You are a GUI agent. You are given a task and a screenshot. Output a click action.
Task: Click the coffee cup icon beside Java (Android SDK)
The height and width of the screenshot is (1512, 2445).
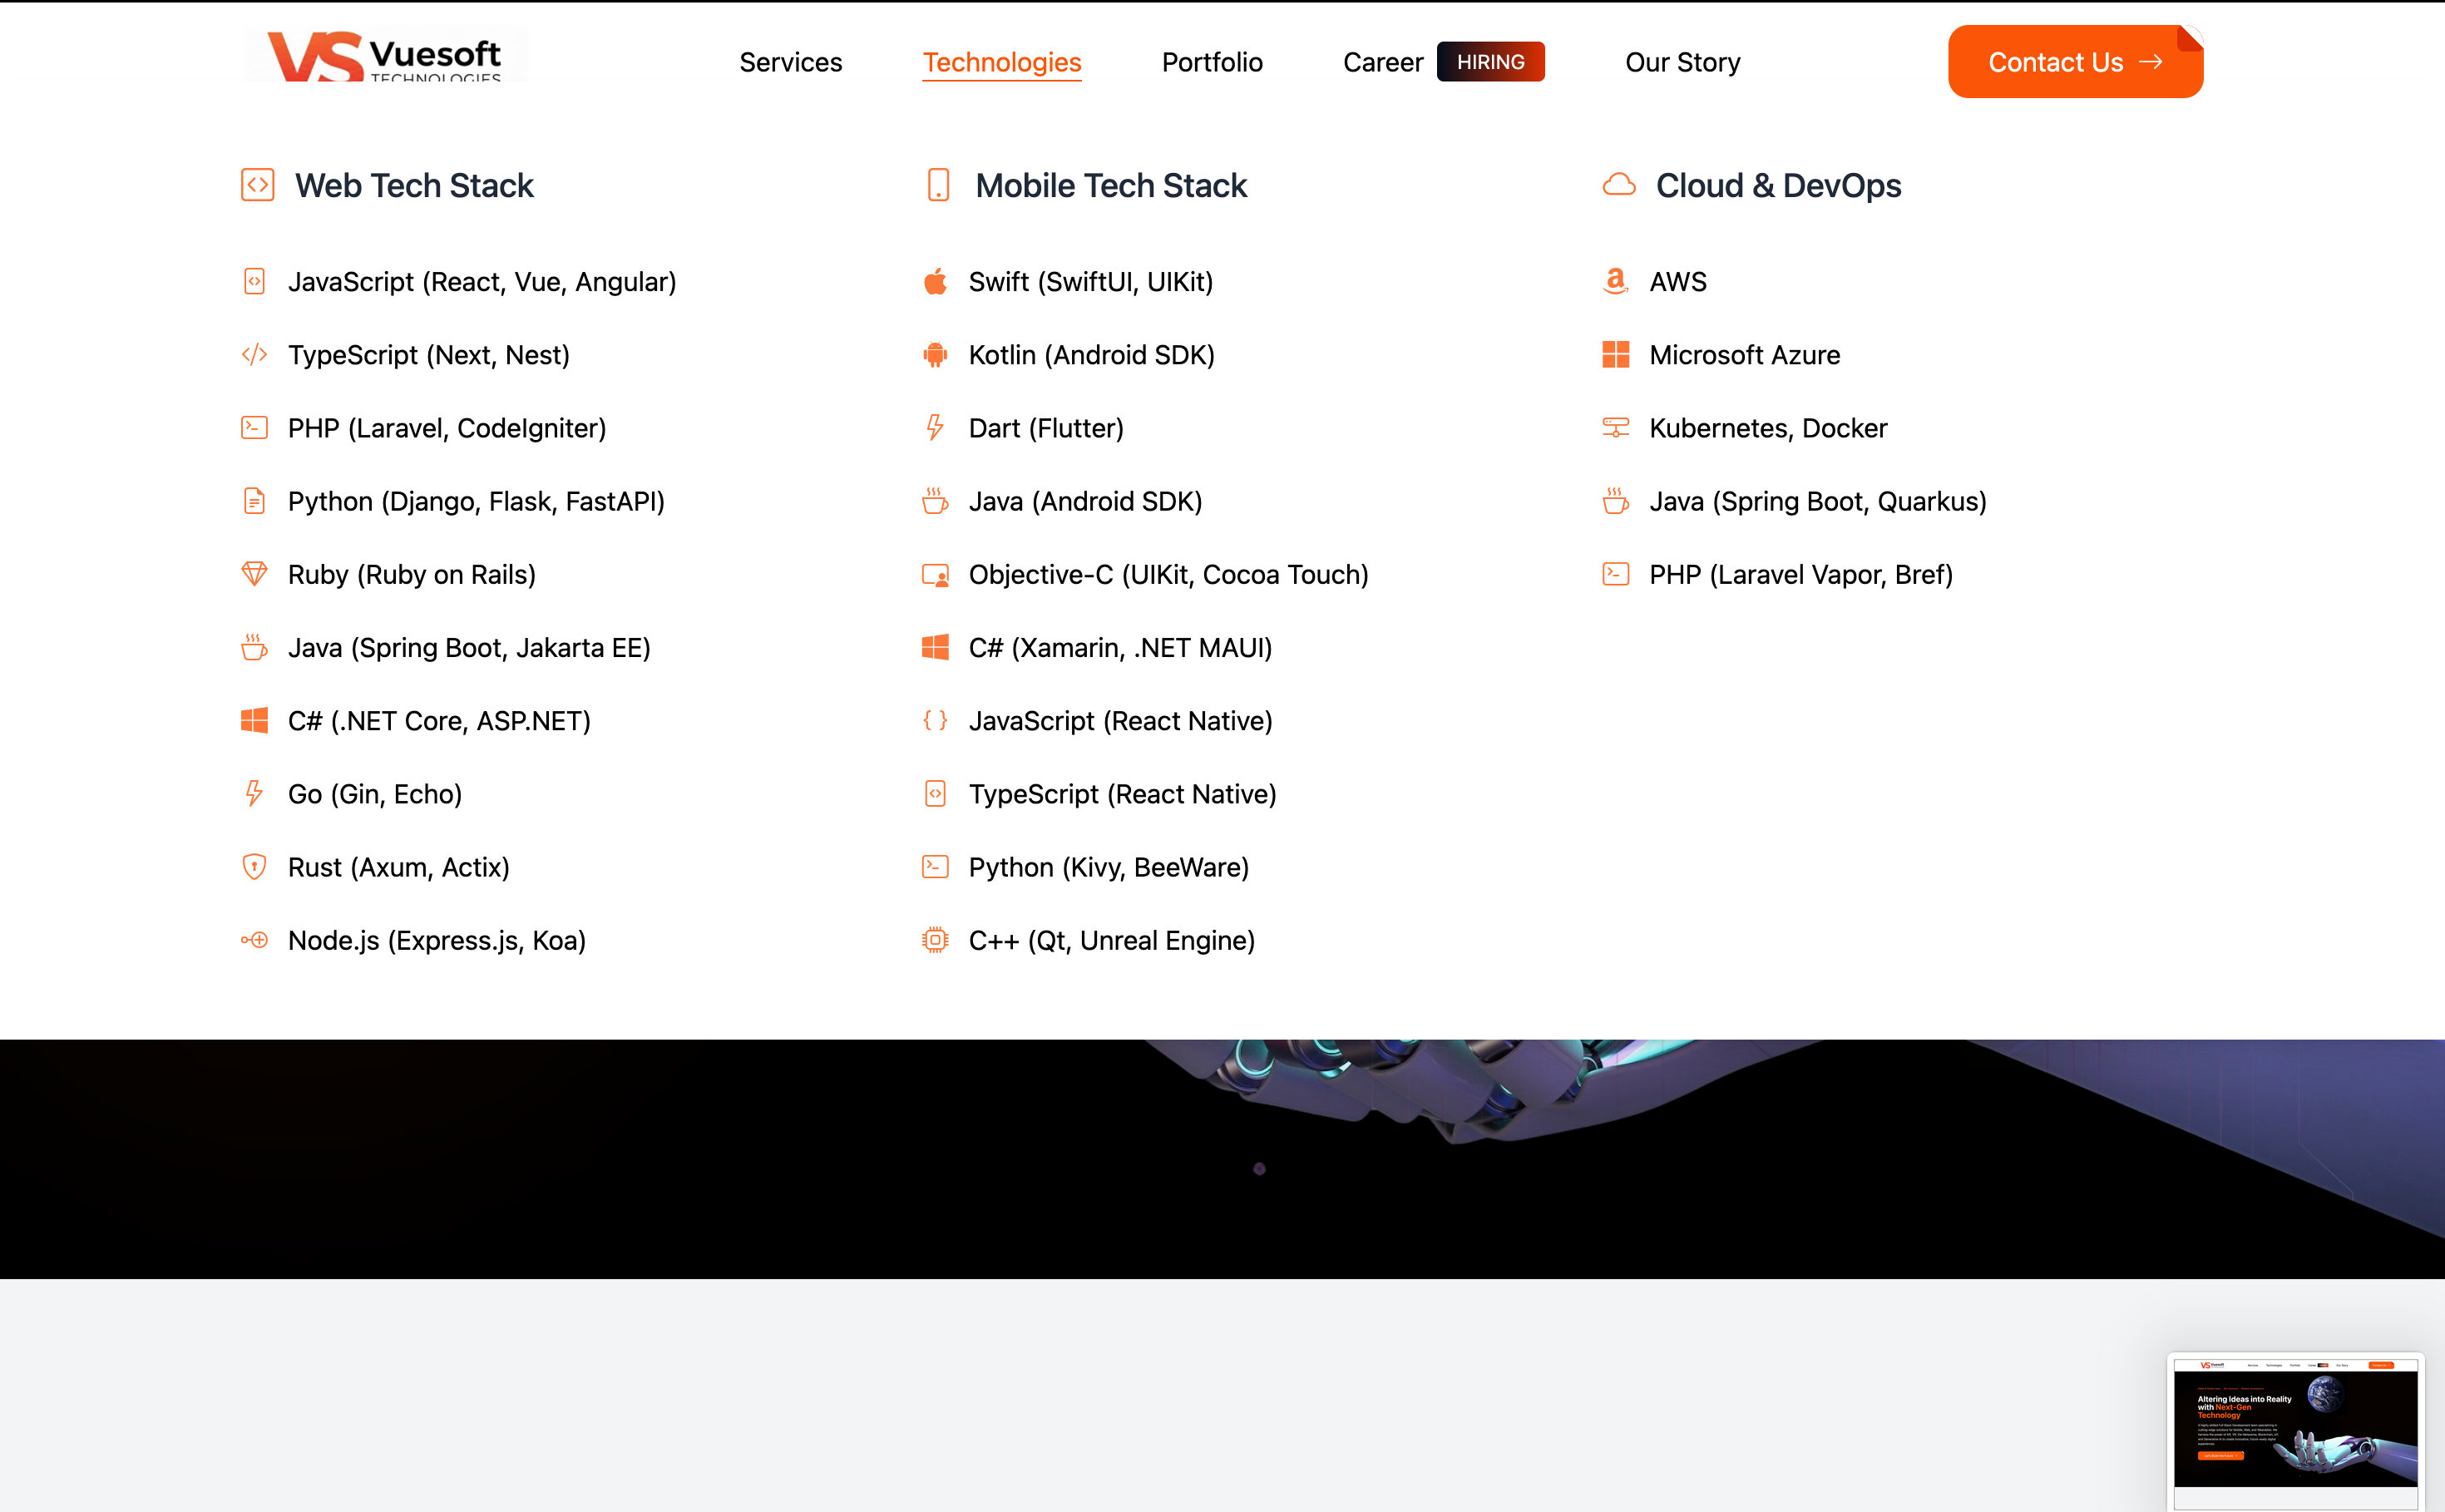[x=935, y=501]
